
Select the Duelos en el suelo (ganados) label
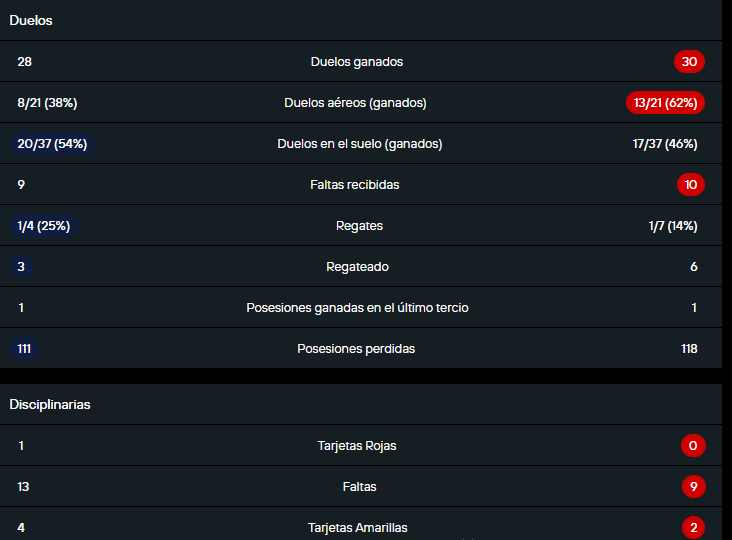pyautogui.click(x=359, y=144)
